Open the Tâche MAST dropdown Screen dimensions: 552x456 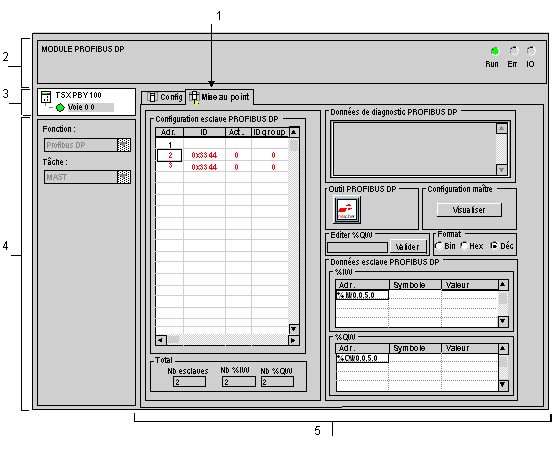(x=124, y=177)
